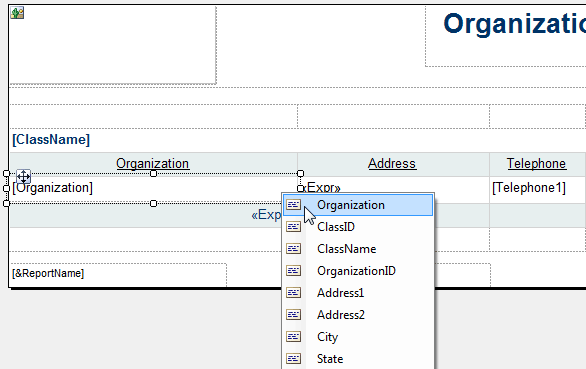Pick City from the field list
Image resolution: width=586 pixels, height=369 pixels.
pyautogui.click(x=358, y=337)
